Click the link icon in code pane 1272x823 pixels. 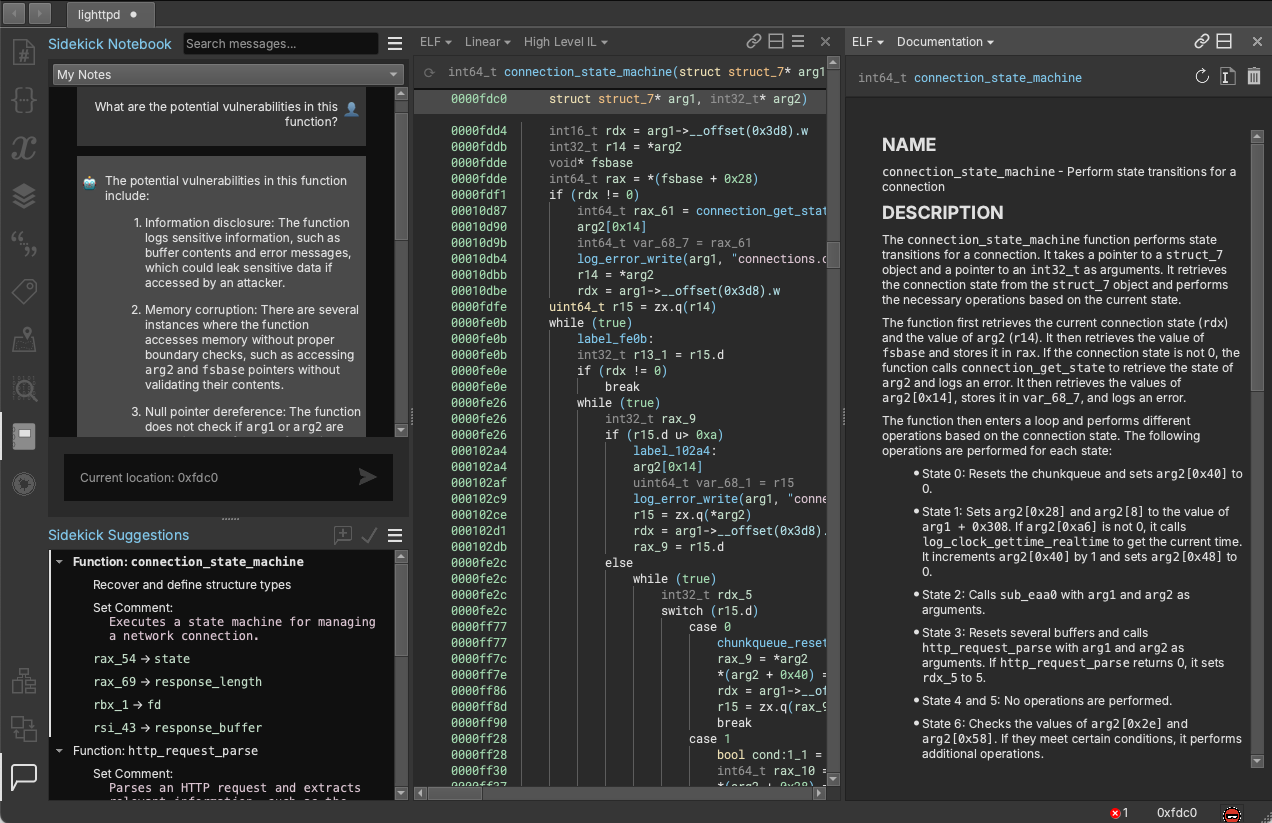[754, 42]
